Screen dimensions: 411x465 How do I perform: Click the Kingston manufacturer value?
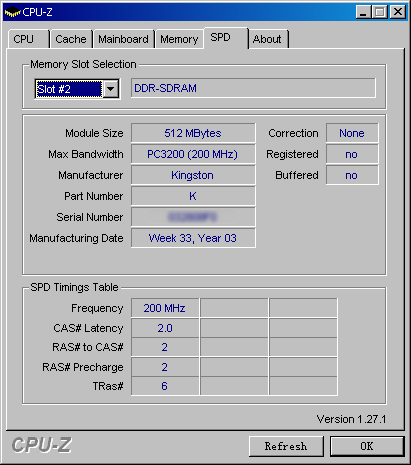193,175
